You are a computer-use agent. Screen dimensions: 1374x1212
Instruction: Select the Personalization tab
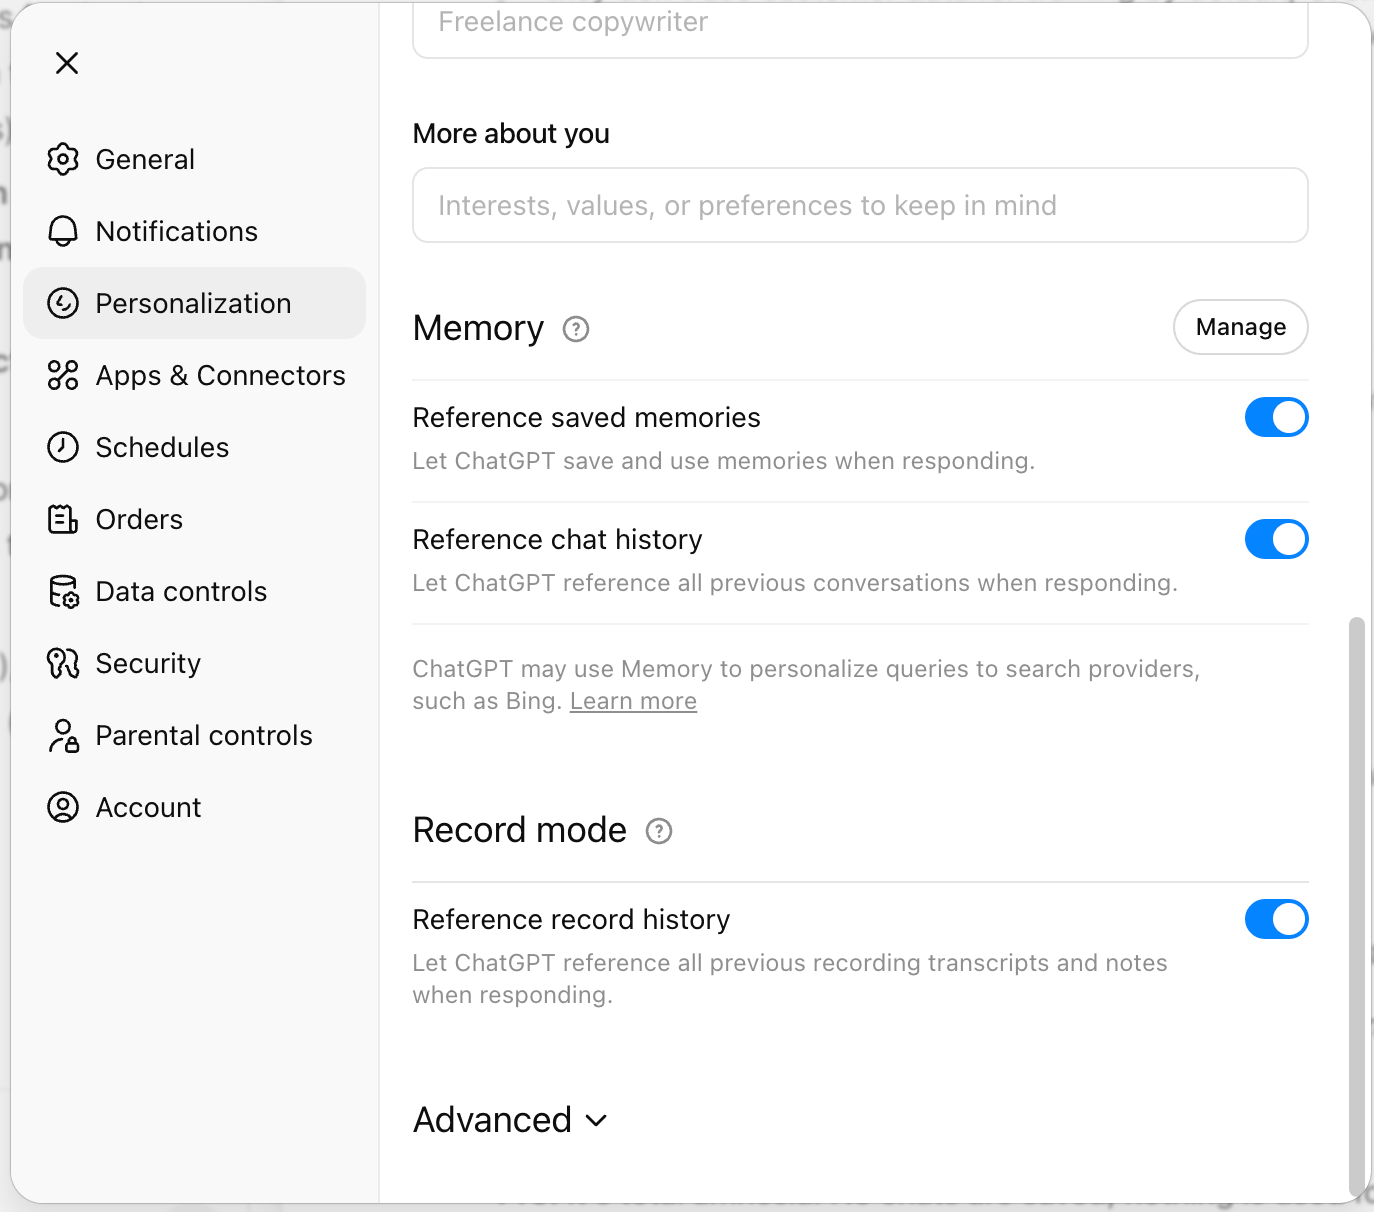point(193,304)
